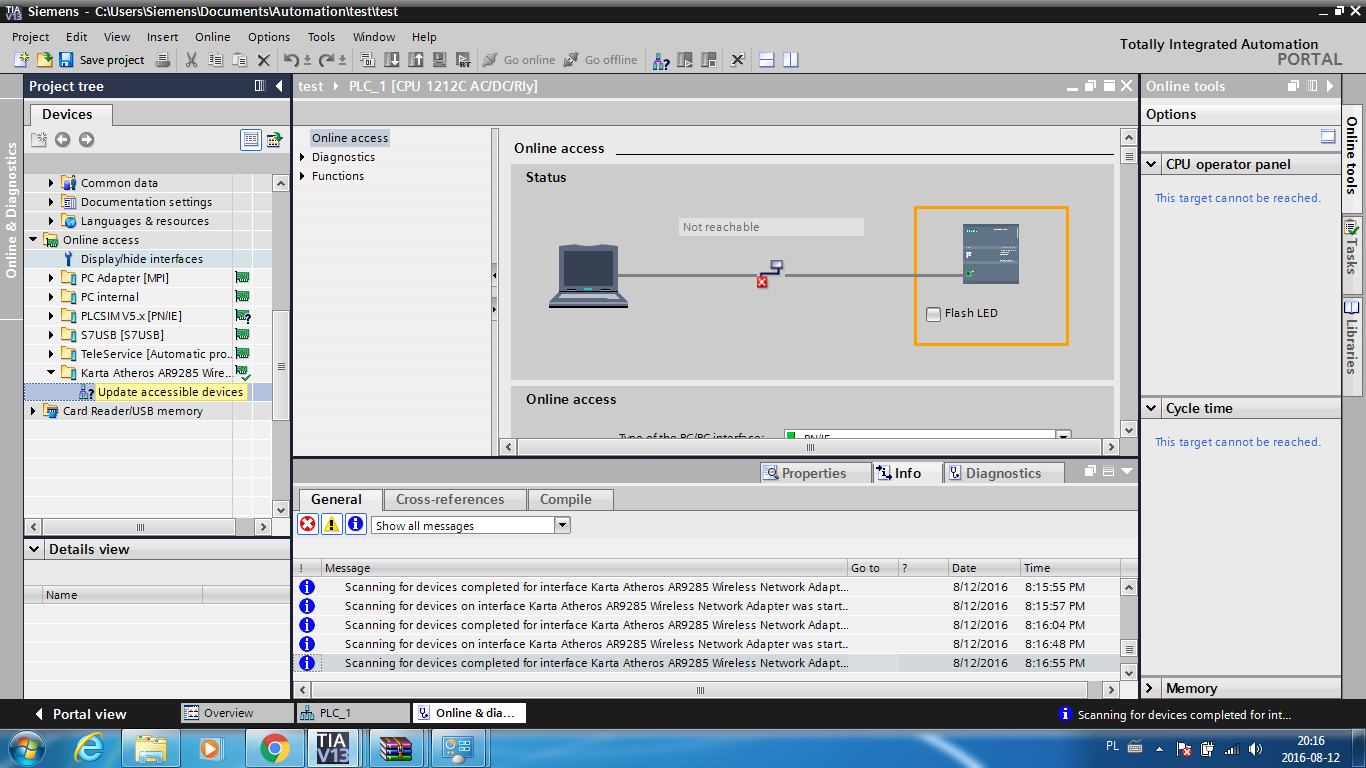
Task: Collapse the Project tree panel with the arrow
Action: [x=279, y=86]
